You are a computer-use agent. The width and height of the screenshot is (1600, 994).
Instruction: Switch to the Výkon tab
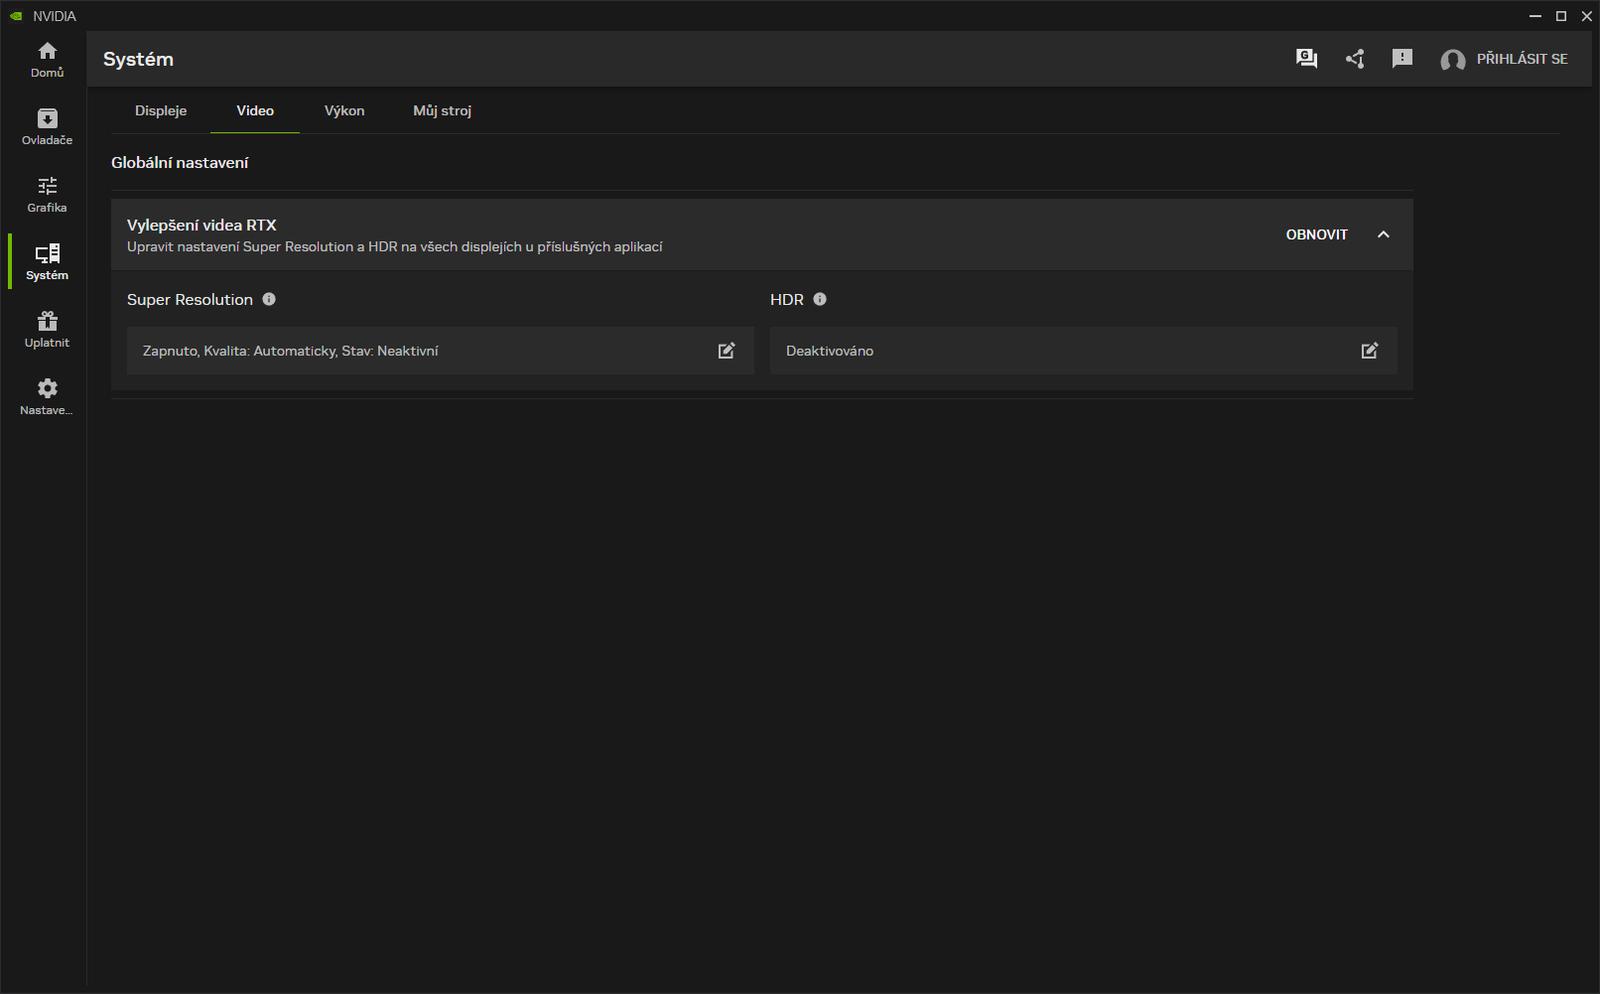pos(345,111)
